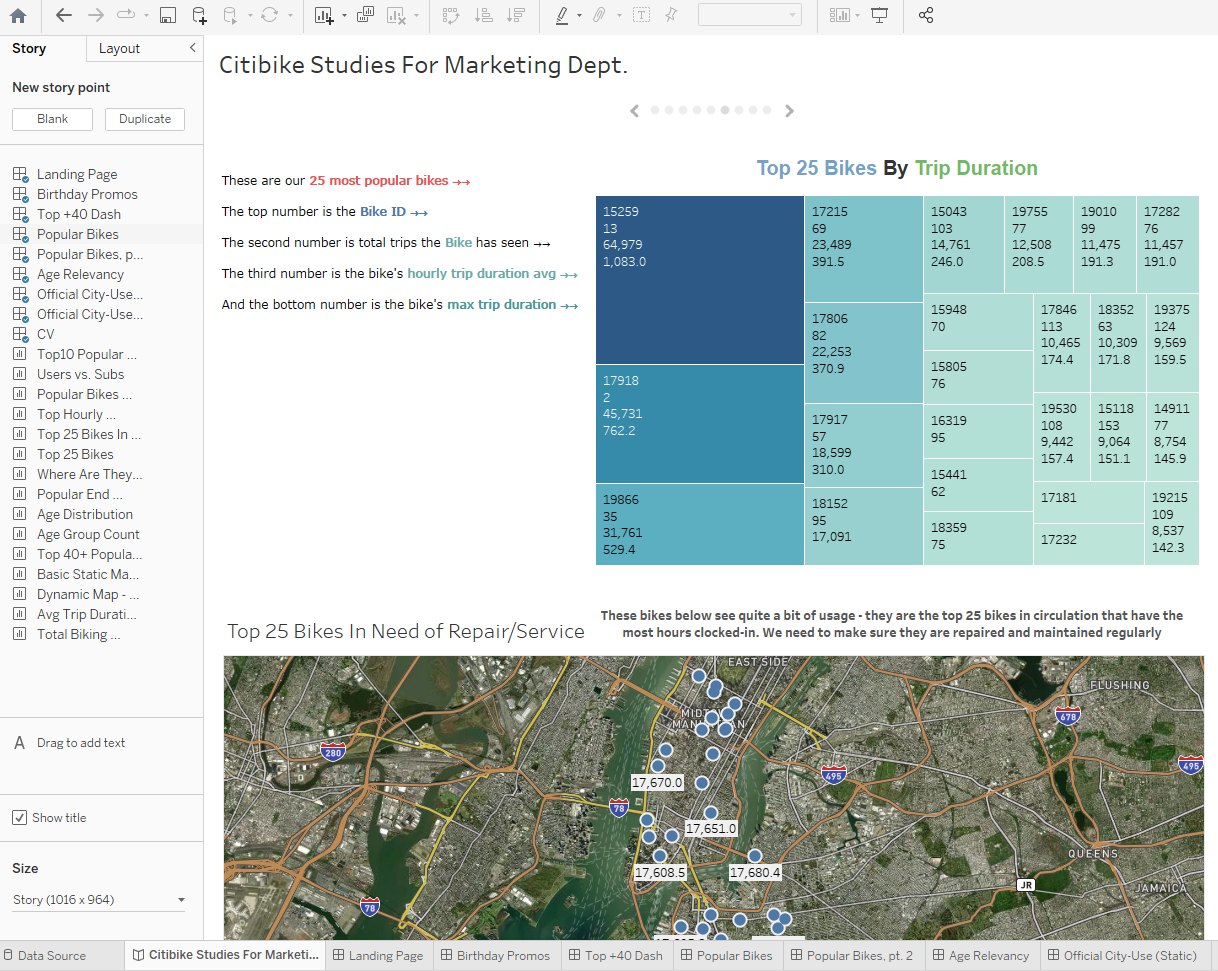The width and height of the screenshot is (1218, 971).
Task: Click the Duplicate story point button
Action: [144, 118]
